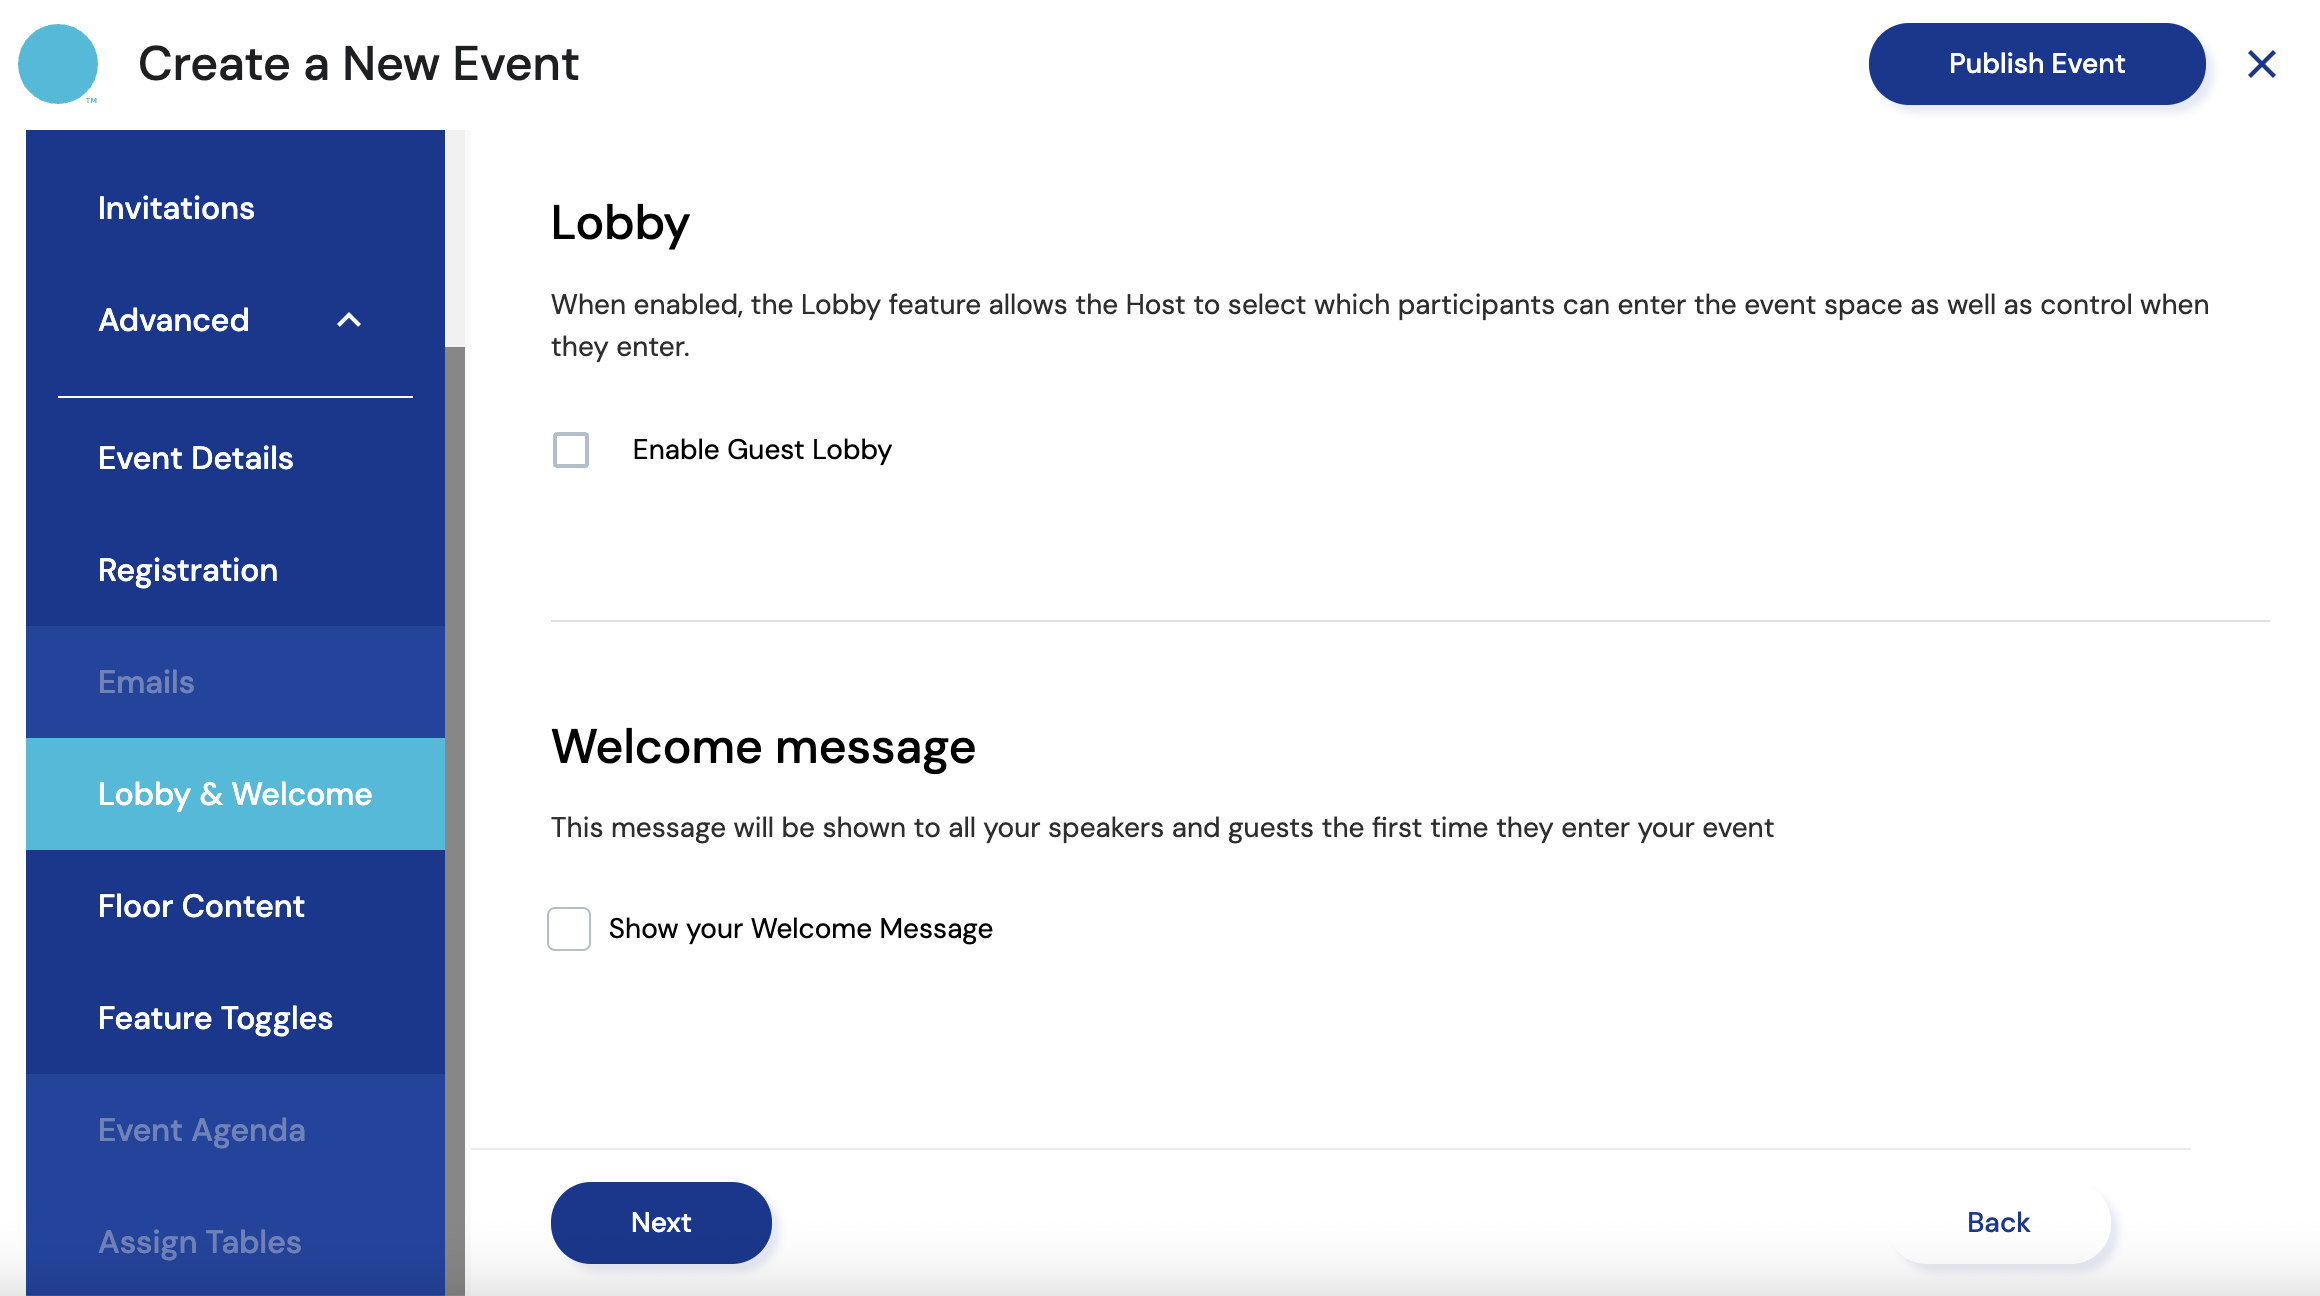Screen dimensions: 2320x1296
Task: Open the Invitations menu item
Action: coord(176,208)
